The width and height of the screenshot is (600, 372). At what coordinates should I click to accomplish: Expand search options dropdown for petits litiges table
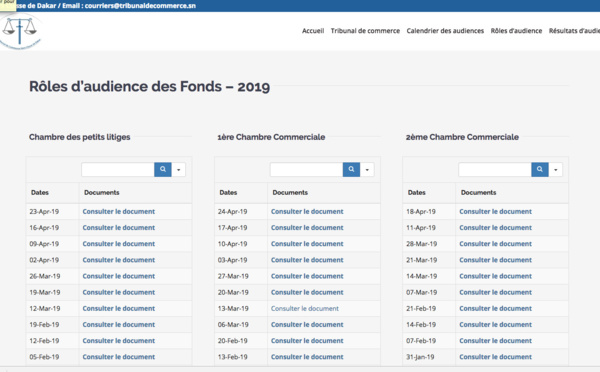(178, 170)
